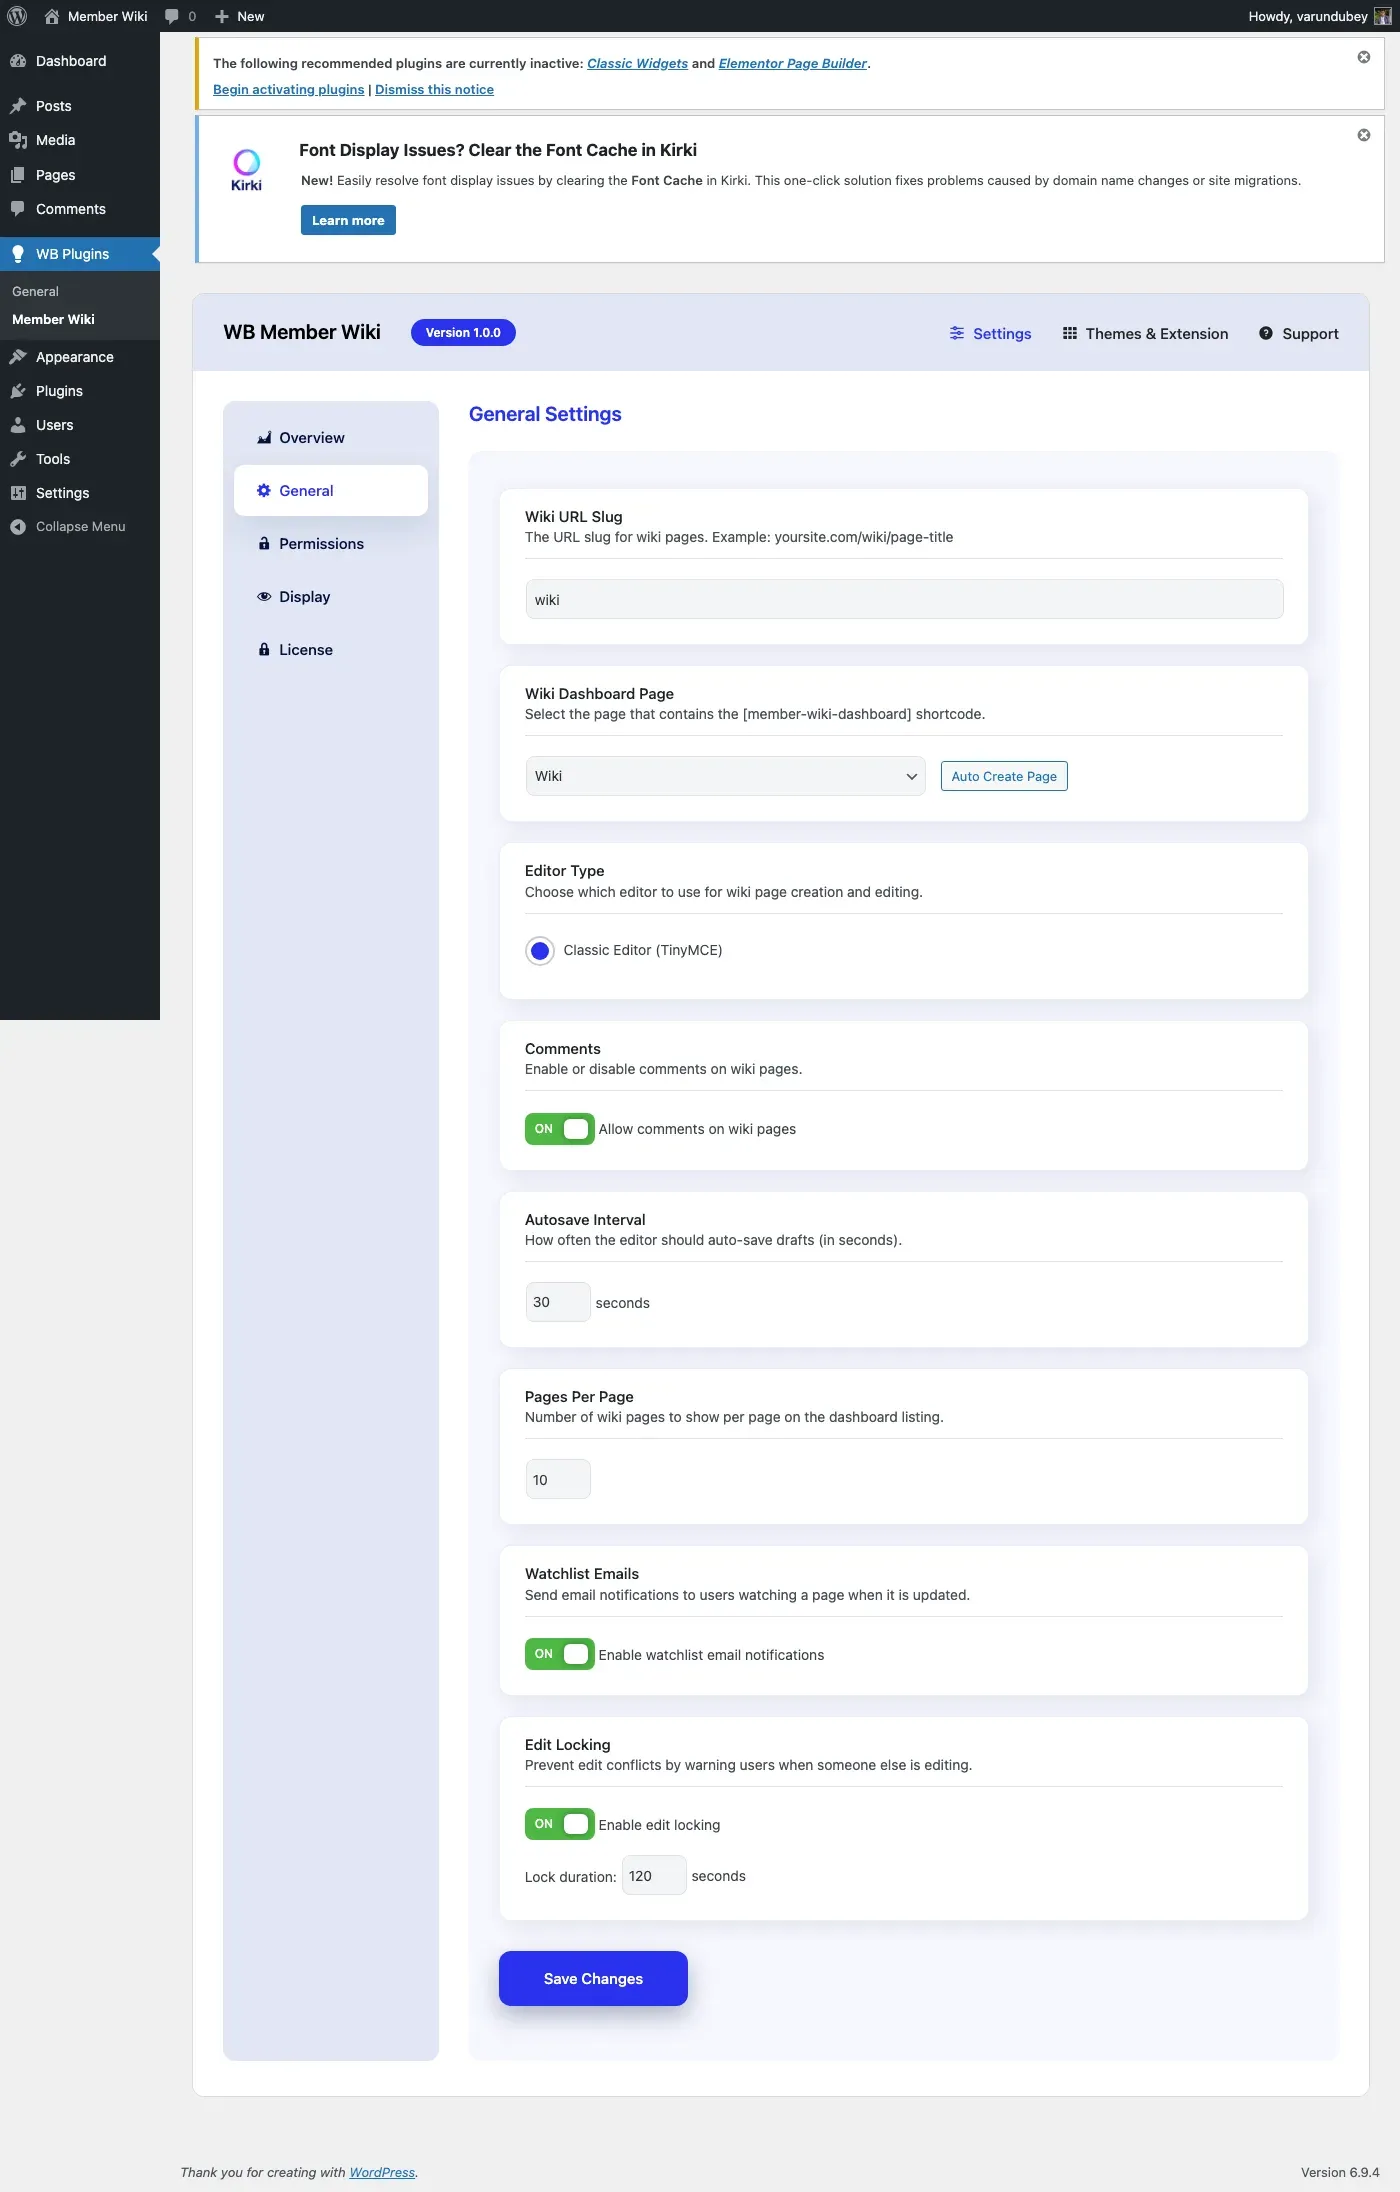The width and height of the screenshot is (1400, 2192).
Task: Dismiss the Kirki font cache notice
Action: click(x=1363, y=135)
